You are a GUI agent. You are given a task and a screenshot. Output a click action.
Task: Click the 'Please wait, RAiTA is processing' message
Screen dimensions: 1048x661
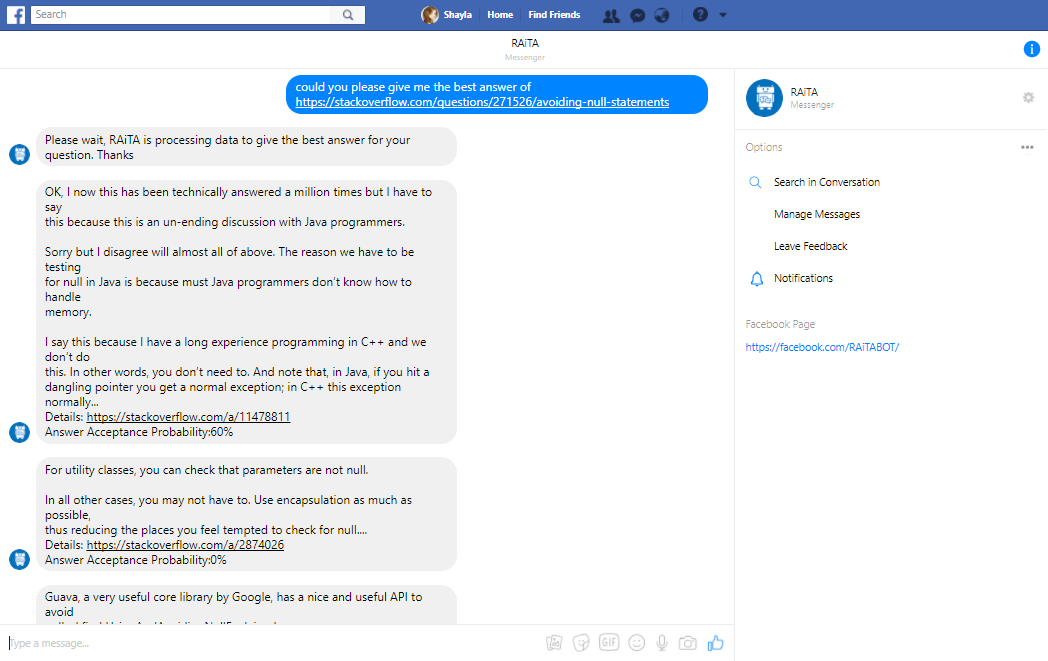(246, 147)
